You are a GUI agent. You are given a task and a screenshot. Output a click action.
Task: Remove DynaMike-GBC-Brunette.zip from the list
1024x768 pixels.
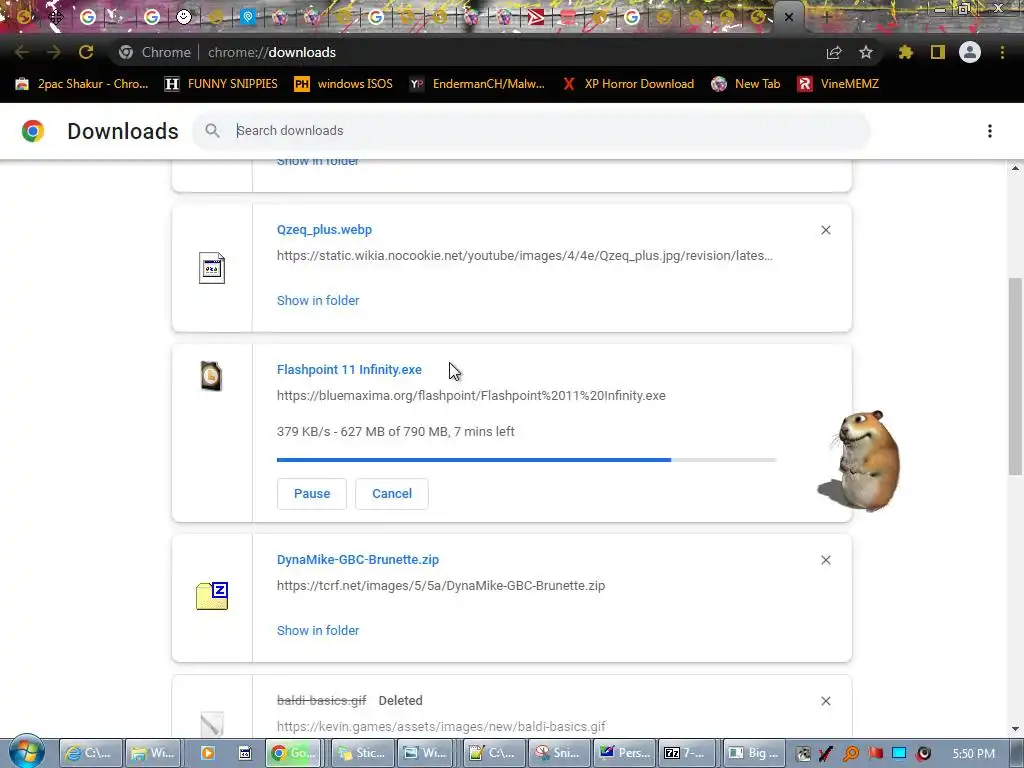(x=825, y=560)
